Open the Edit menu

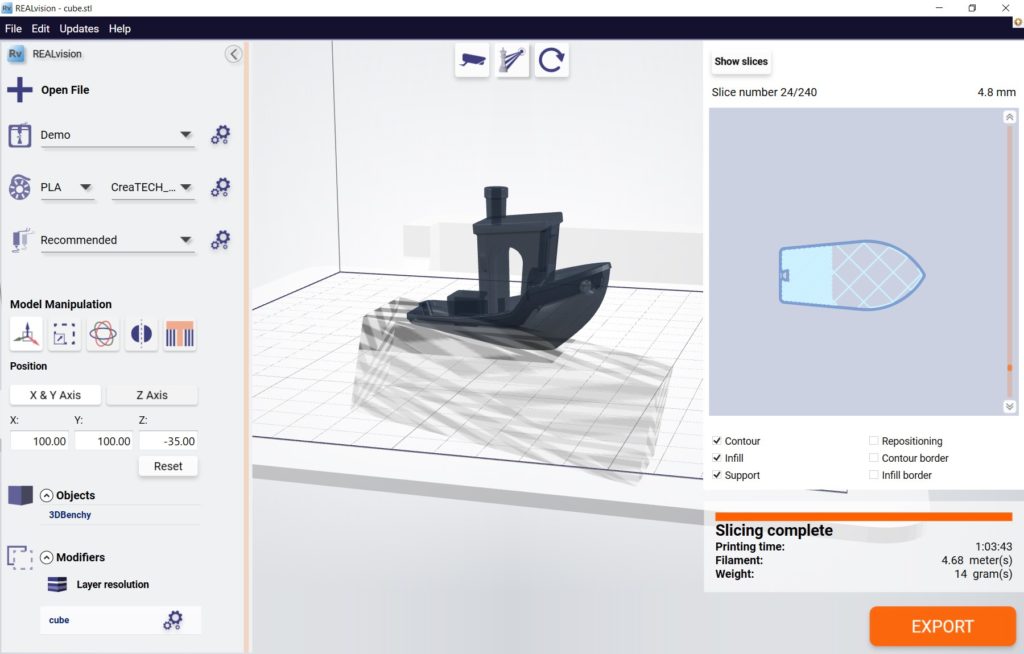(40, 29)
